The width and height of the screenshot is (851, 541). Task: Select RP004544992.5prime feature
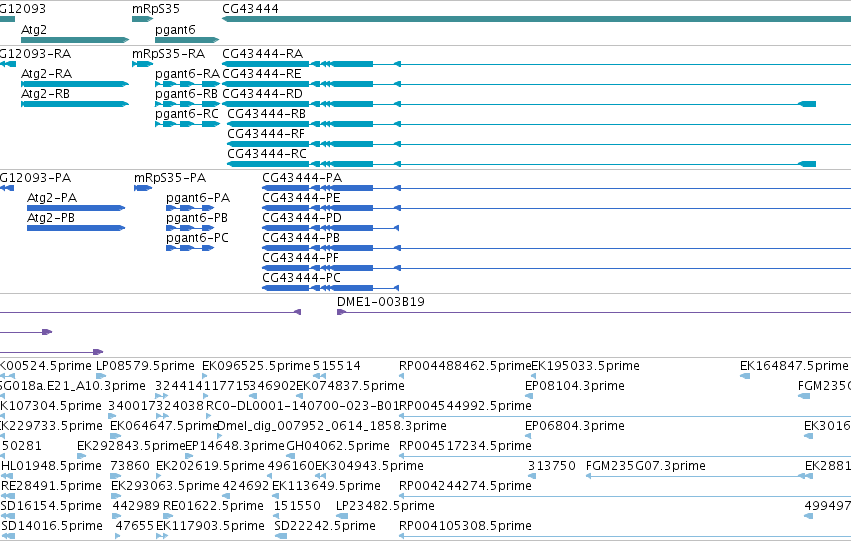[625, 416]
